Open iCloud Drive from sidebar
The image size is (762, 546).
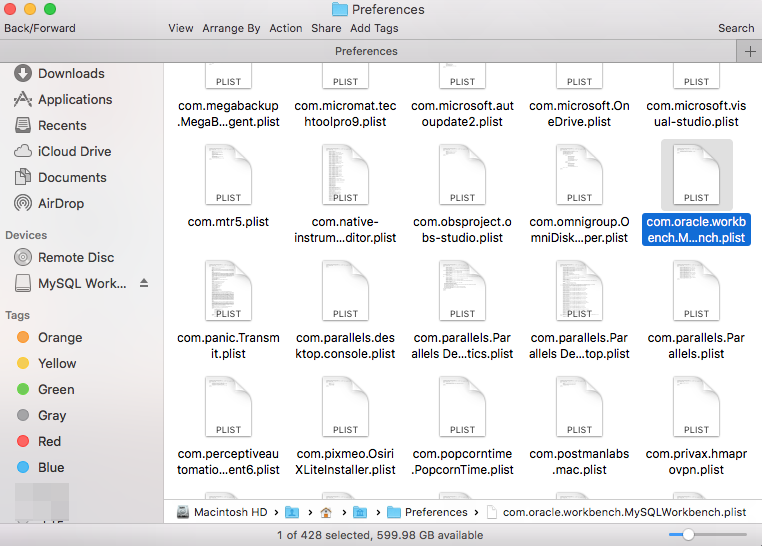[74, 151]
